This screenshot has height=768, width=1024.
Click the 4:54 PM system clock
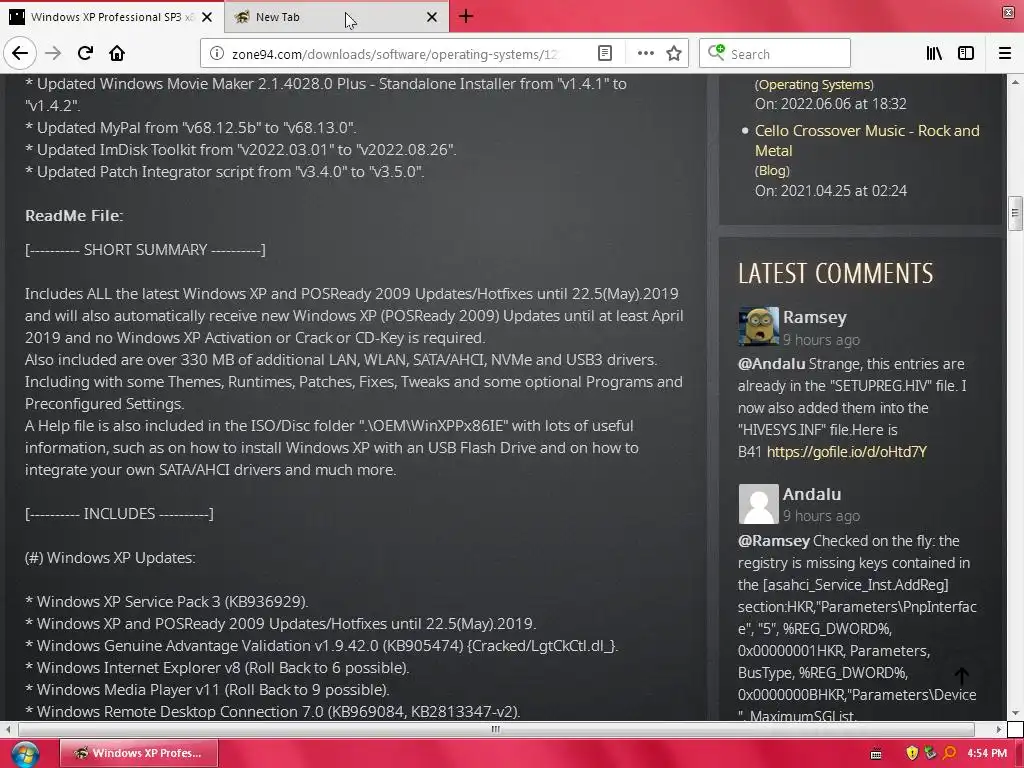(987, 753)
